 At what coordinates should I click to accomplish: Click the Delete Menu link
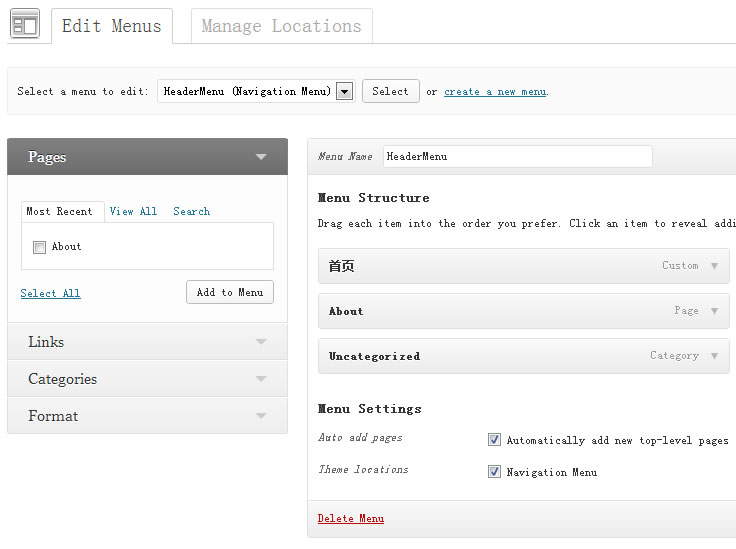click(351, 518)
